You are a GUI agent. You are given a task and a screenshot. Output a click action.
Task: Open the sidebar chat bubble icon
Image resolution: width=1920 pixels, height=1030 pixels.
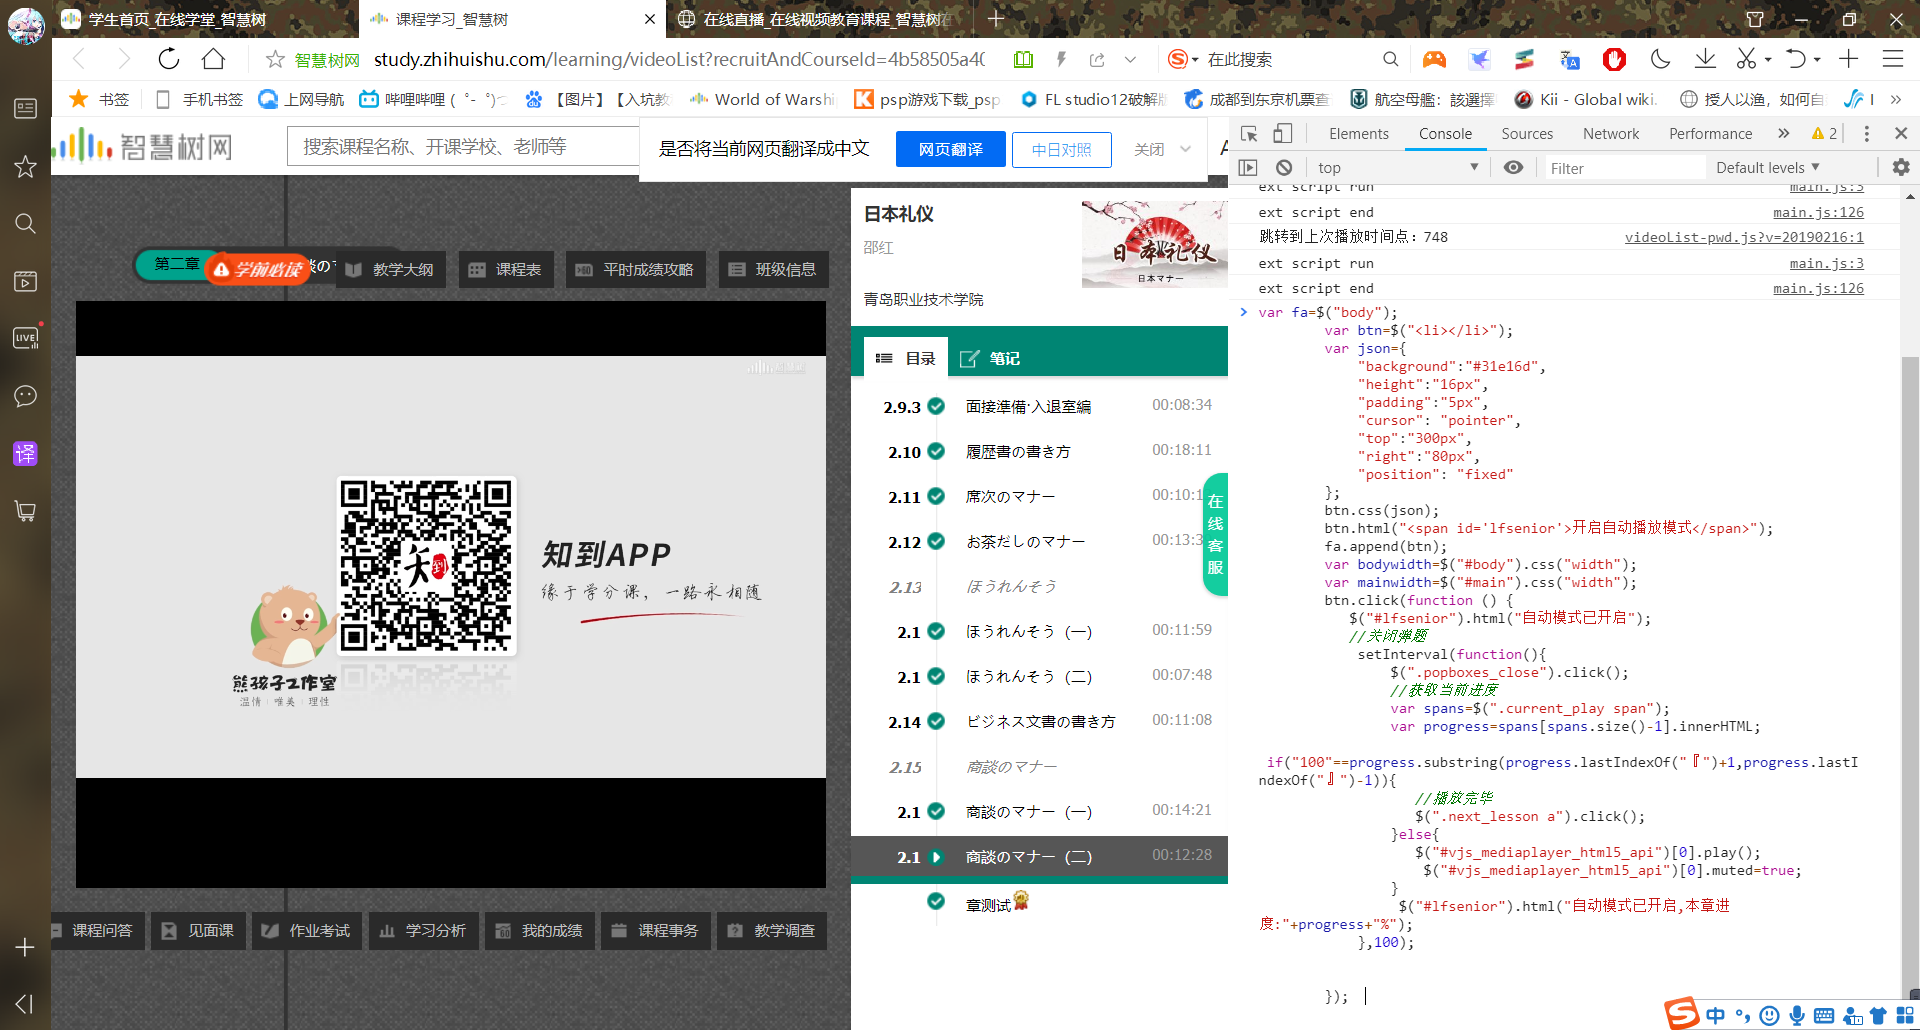pos(26,396)
